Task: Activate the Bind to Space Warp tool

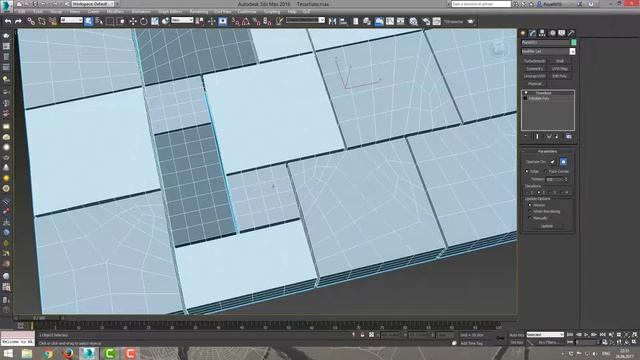Action: (53, 21)
